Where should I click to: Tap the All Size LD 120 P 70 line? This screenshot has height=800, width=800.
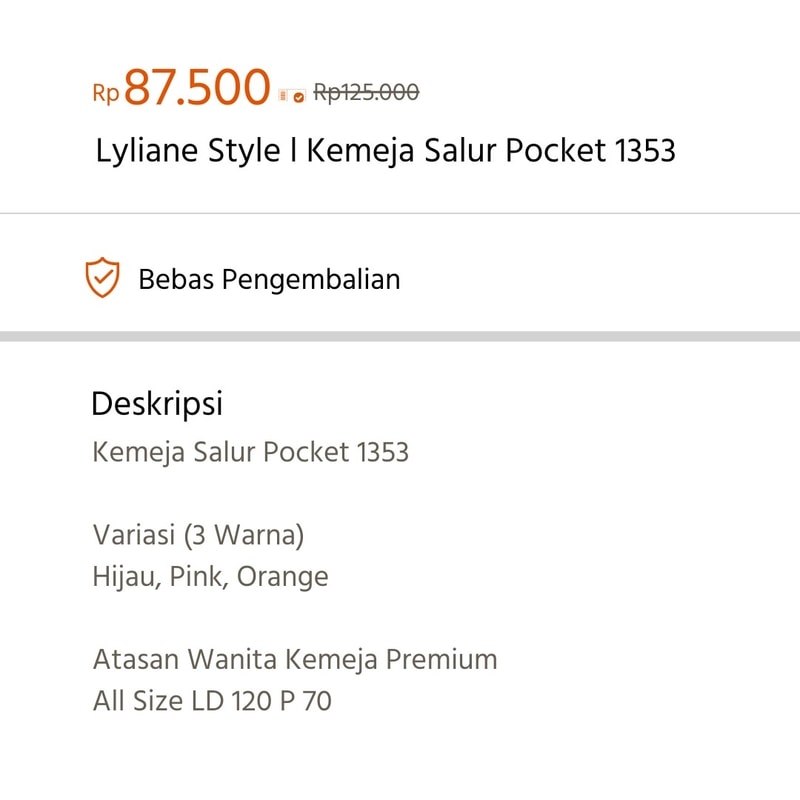tap(212, 701)
